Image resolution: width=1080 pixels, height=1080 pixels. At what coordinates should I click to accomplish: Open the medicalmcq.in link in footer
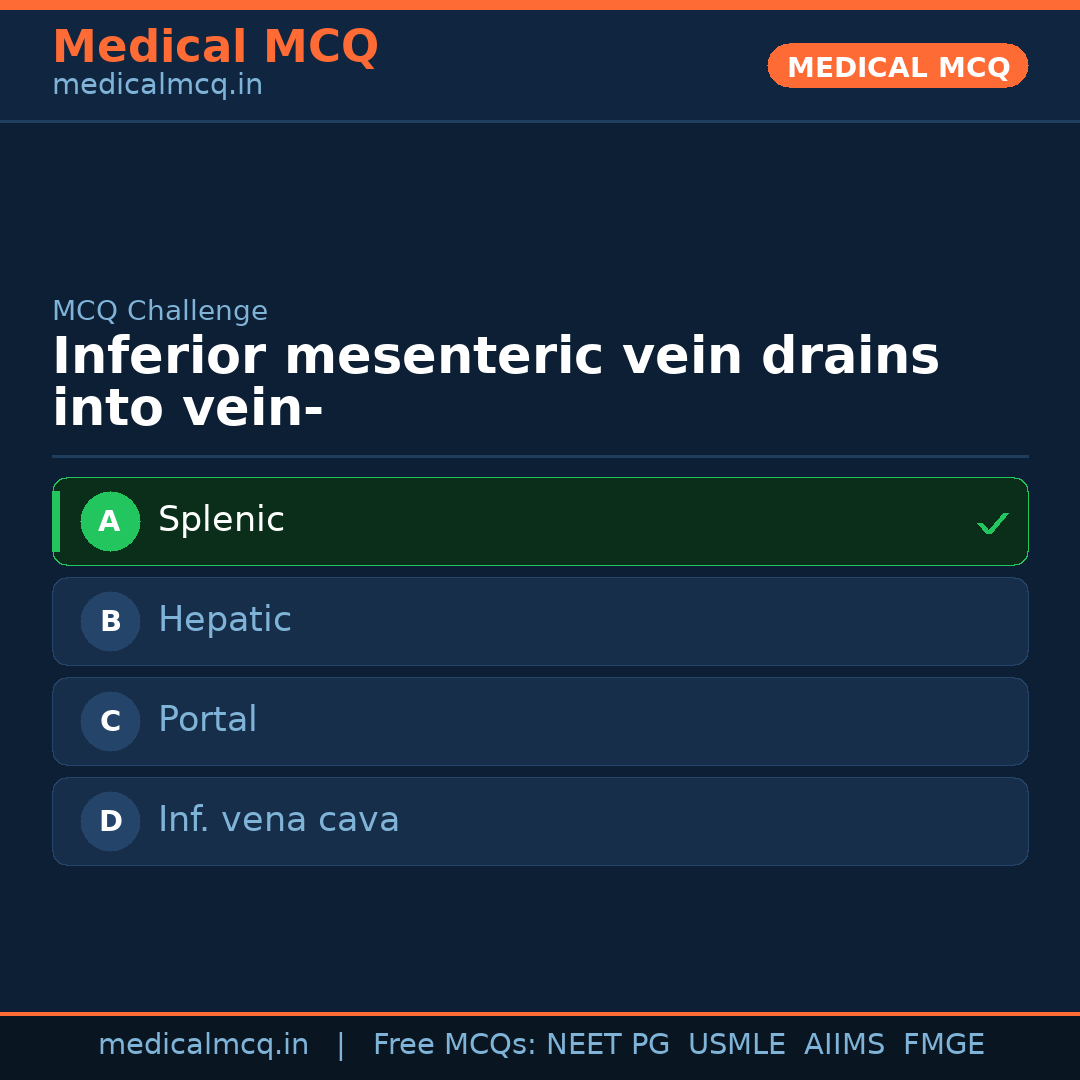[204, 1044]
